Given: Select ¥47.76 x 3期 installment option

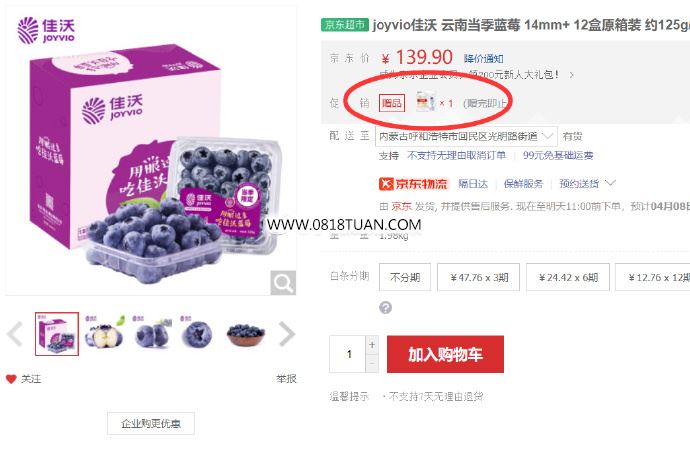Looking at the screenshot, I should pos(478,277).
